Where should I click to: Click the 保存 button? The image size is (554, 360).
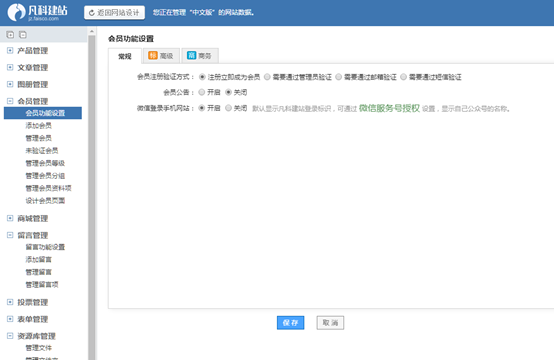point(290,323)
